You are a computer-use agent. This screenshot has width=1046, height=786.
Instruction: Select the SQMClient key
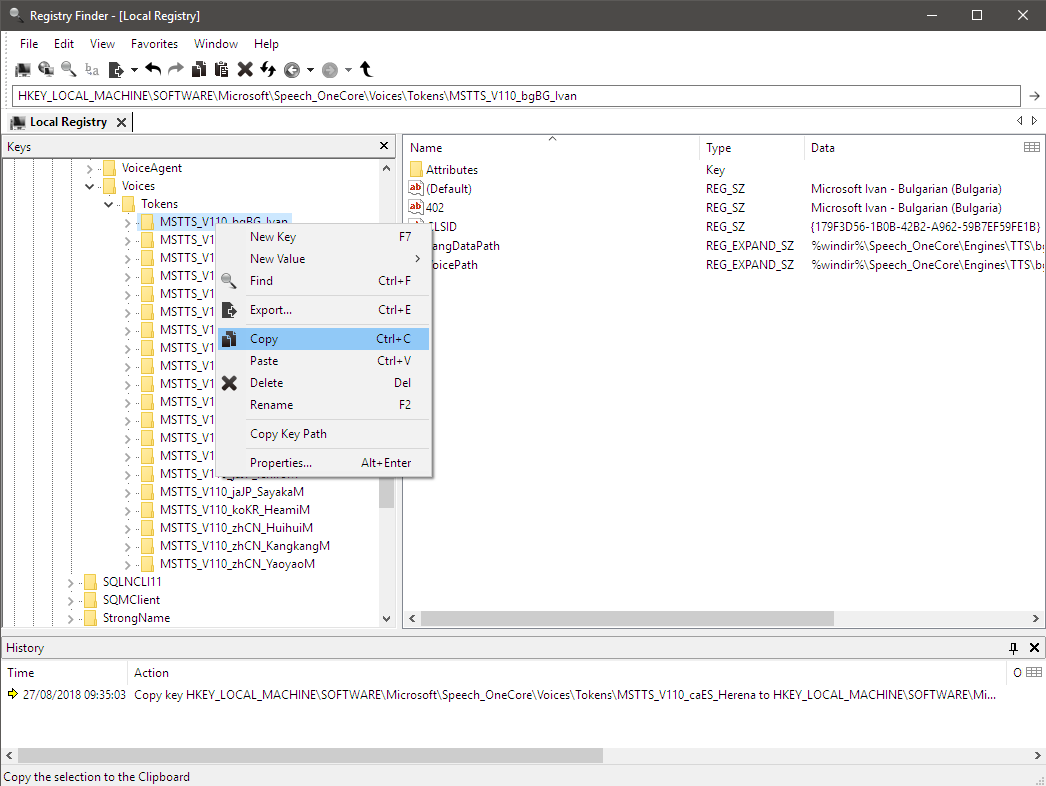(x=131, y=600)
